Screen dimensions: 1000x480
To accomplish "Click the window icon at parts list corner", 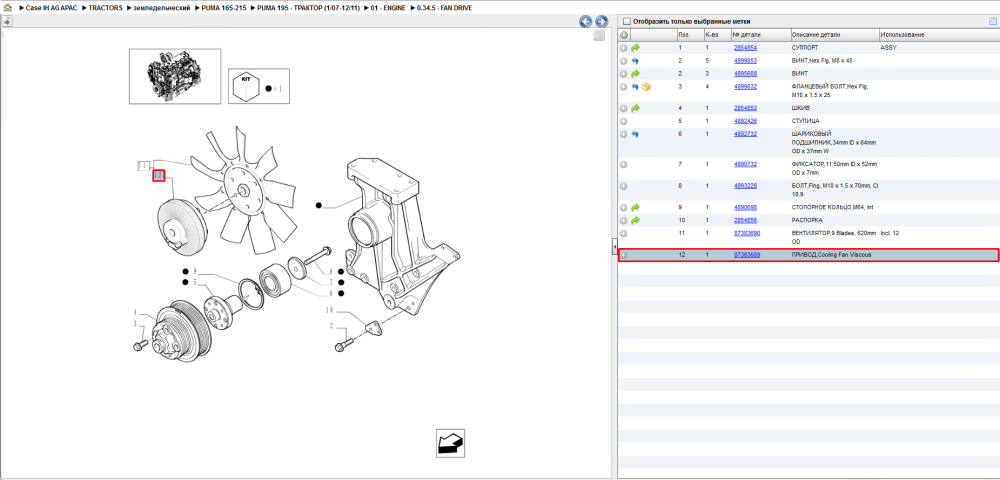I will (x=992, y=21).
